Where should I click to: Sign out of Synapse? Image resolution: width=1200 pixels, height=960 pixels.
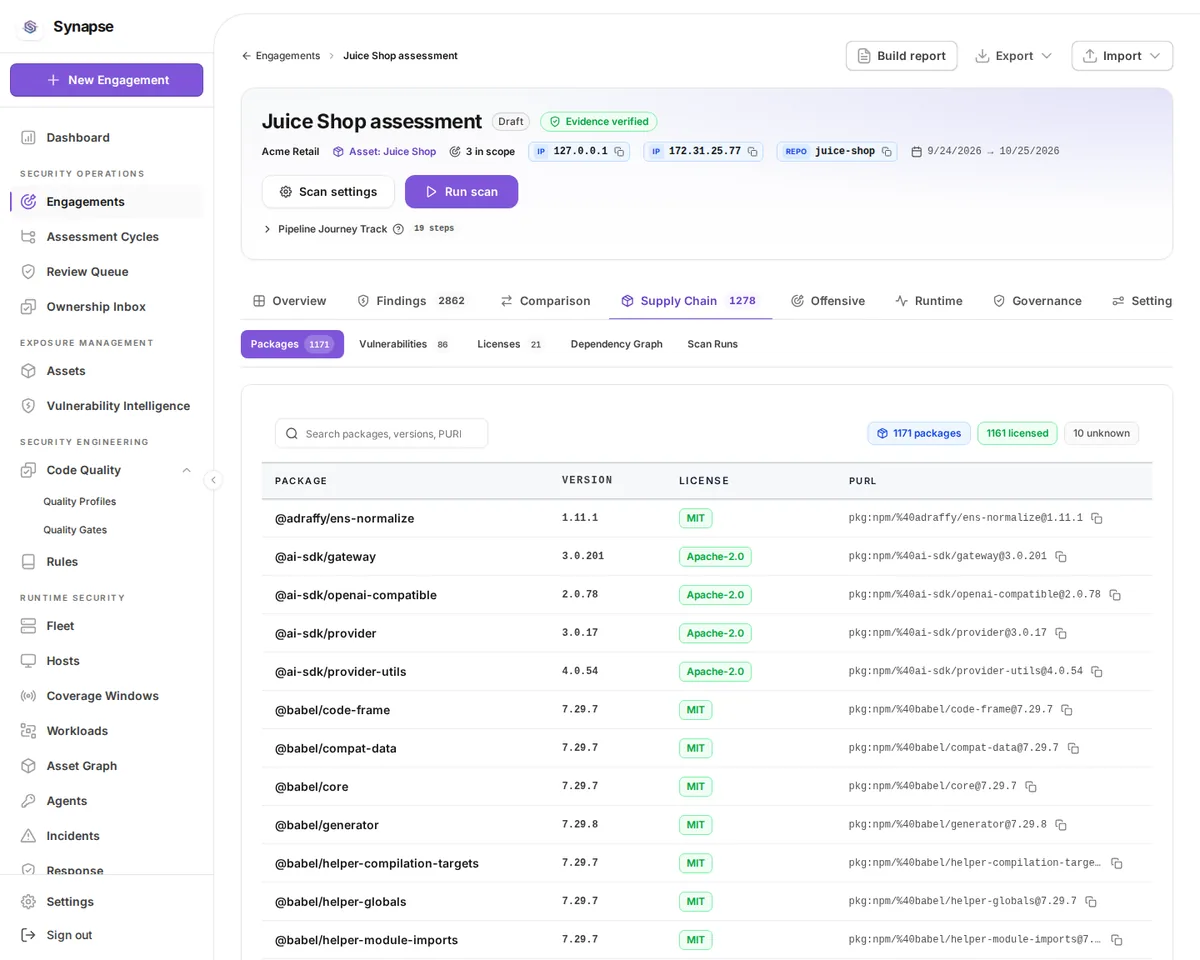[x=106, y=935]
